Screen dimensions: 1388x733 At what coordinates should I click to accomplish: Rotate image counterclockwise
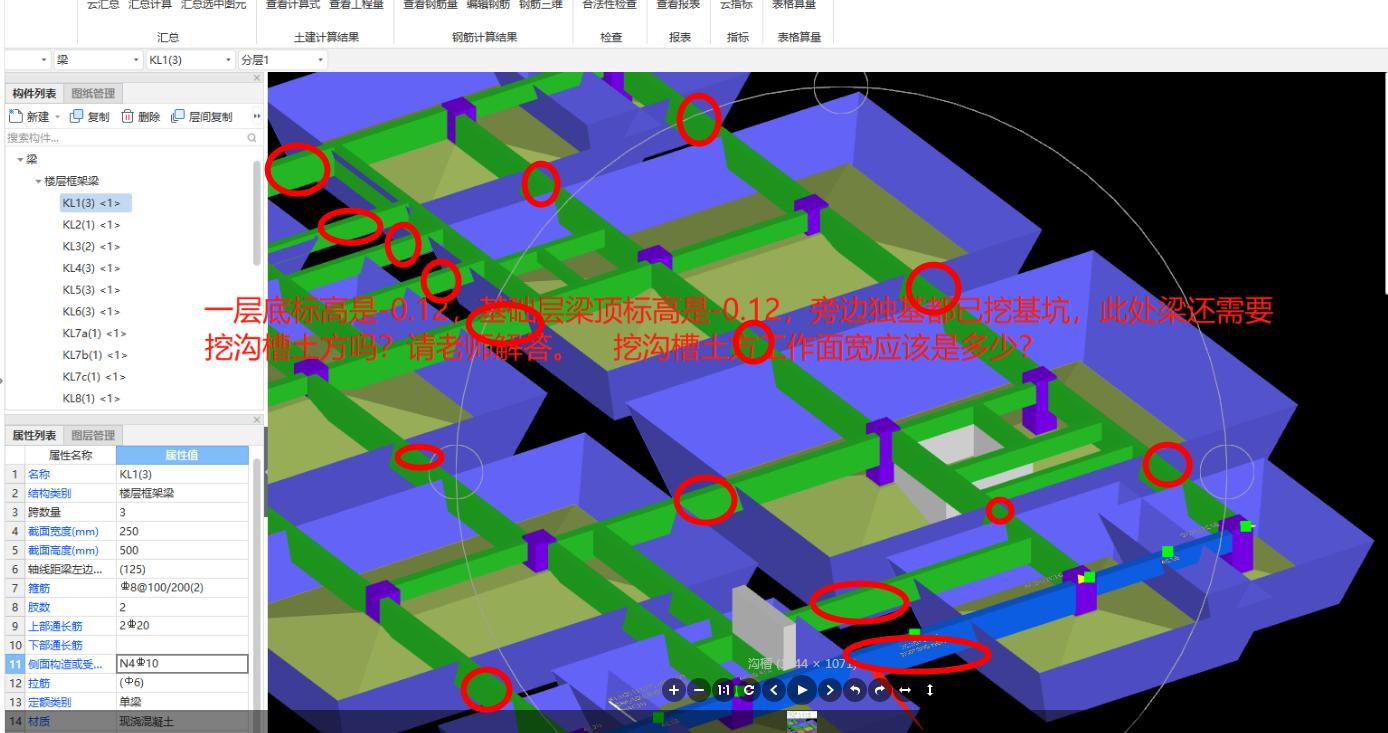coord(855,690)
